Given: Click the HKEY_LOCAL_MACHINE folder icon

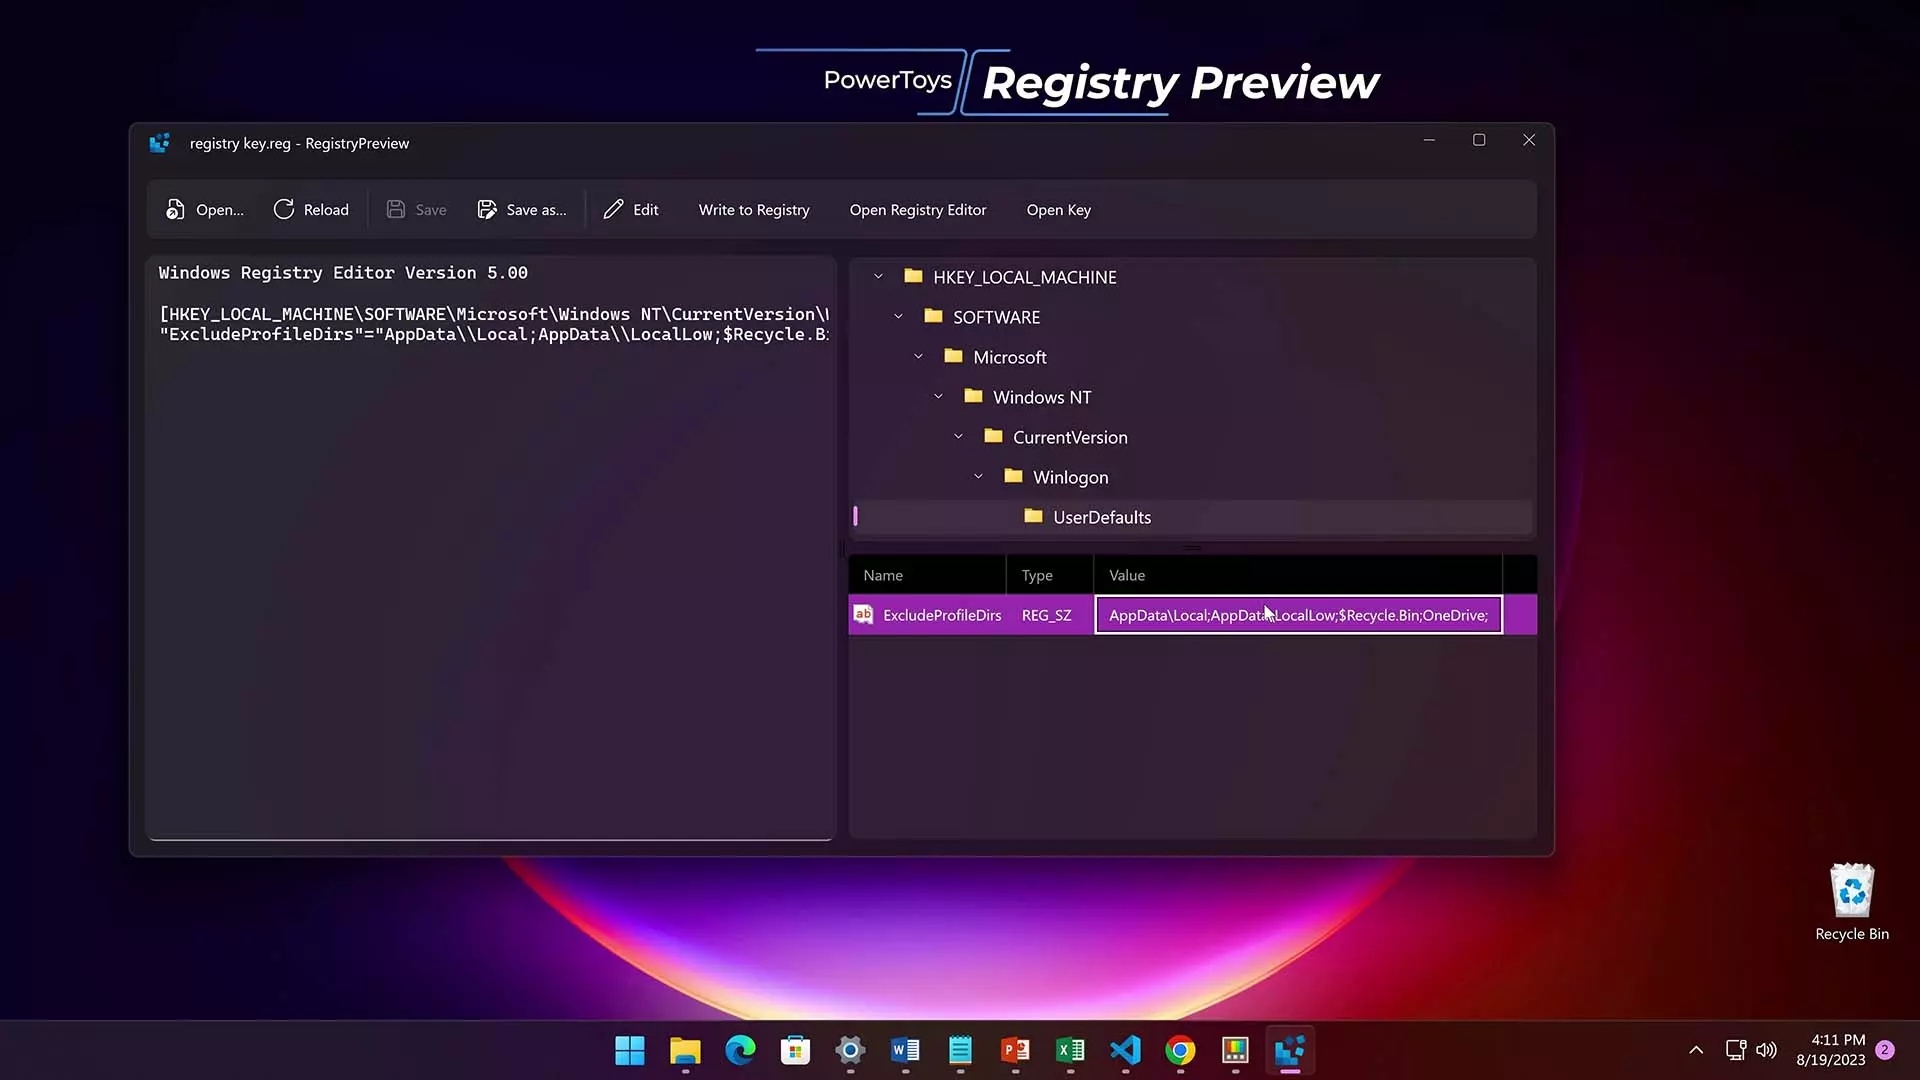Looking at the screenshot, I should click(x=913, y=276).
